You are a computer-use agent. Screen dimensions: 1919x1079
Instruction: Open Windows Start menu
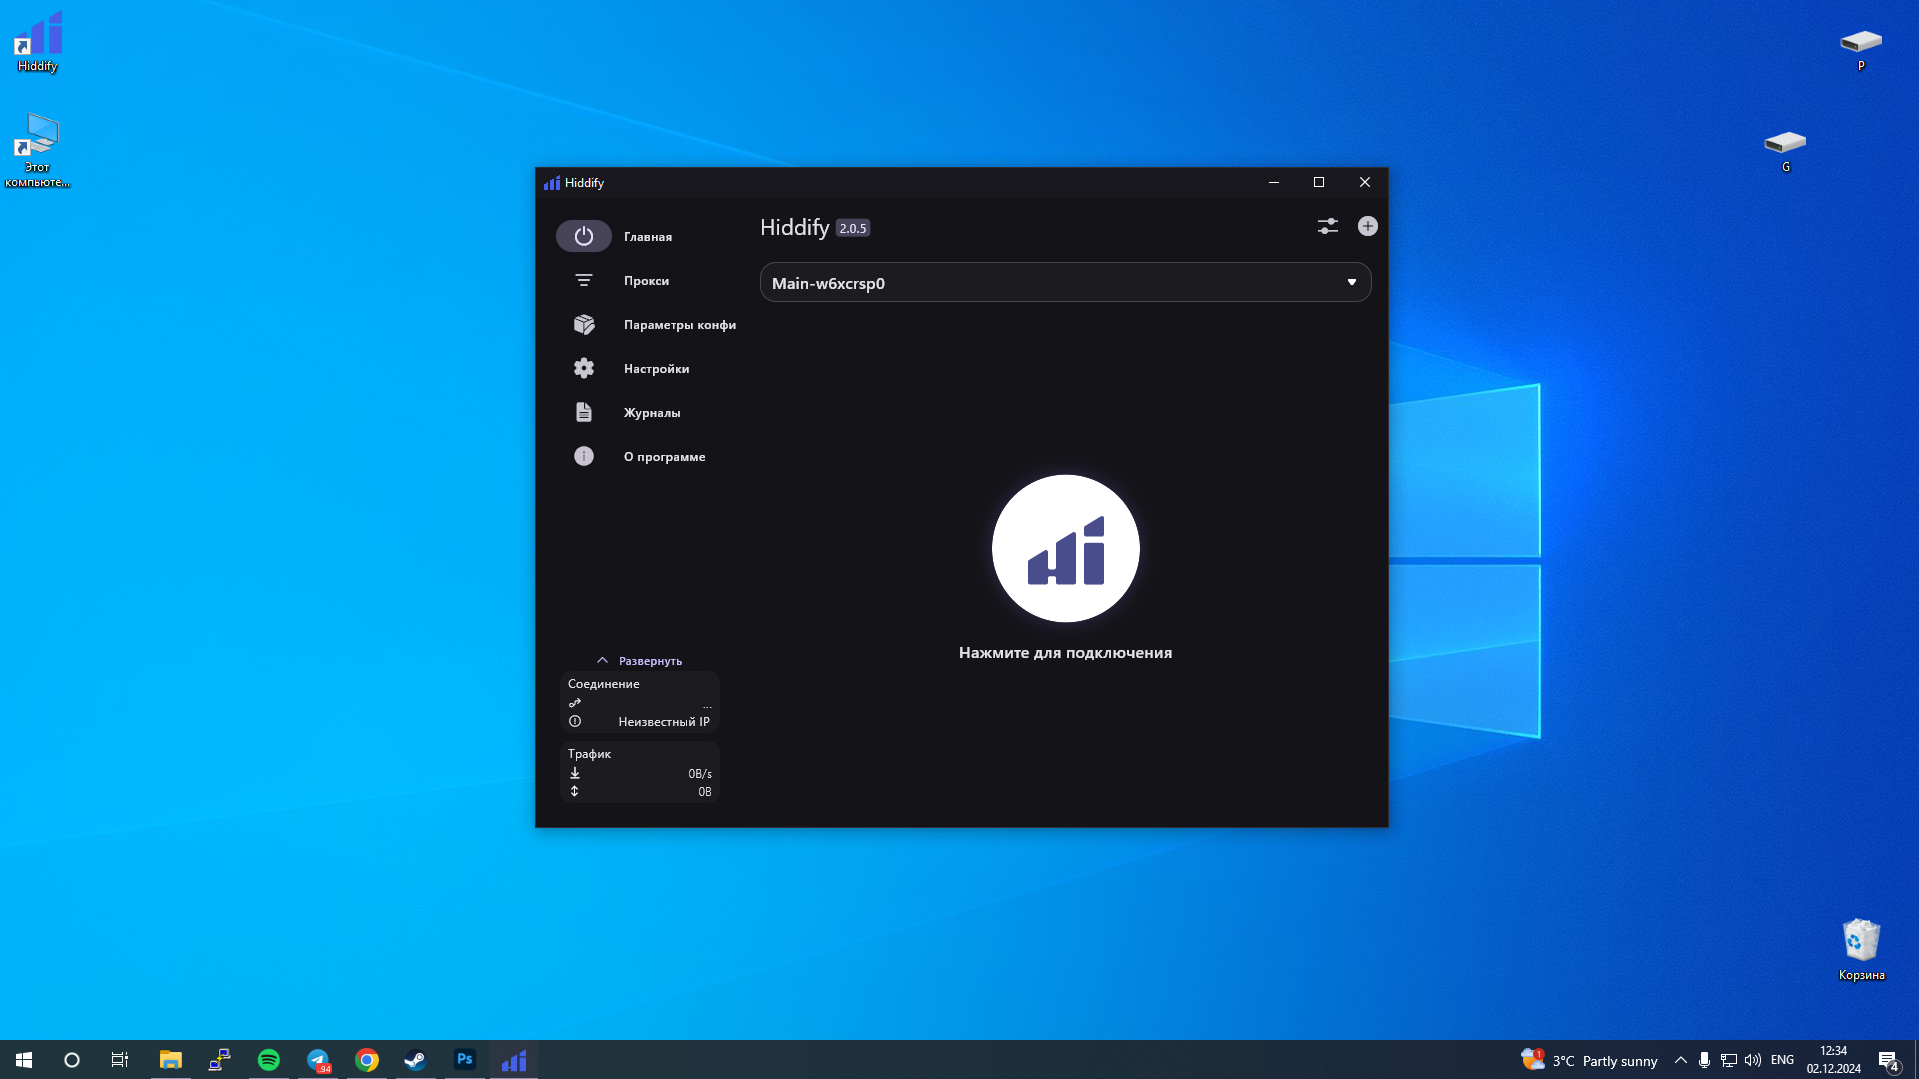[24, 1060]
